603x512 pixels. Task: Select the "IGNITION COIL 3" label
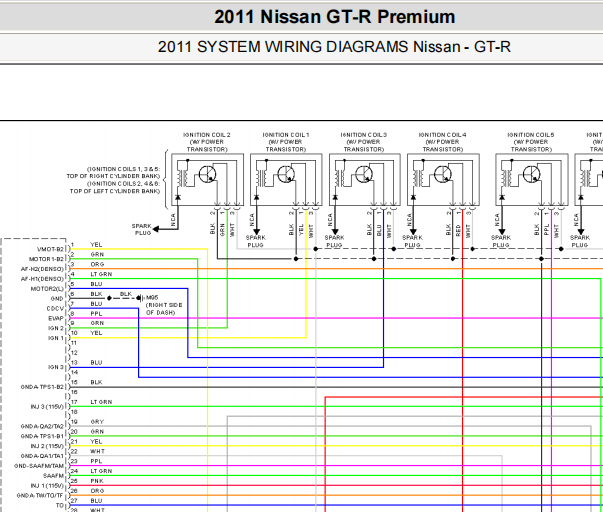click(x=363, y=135)
